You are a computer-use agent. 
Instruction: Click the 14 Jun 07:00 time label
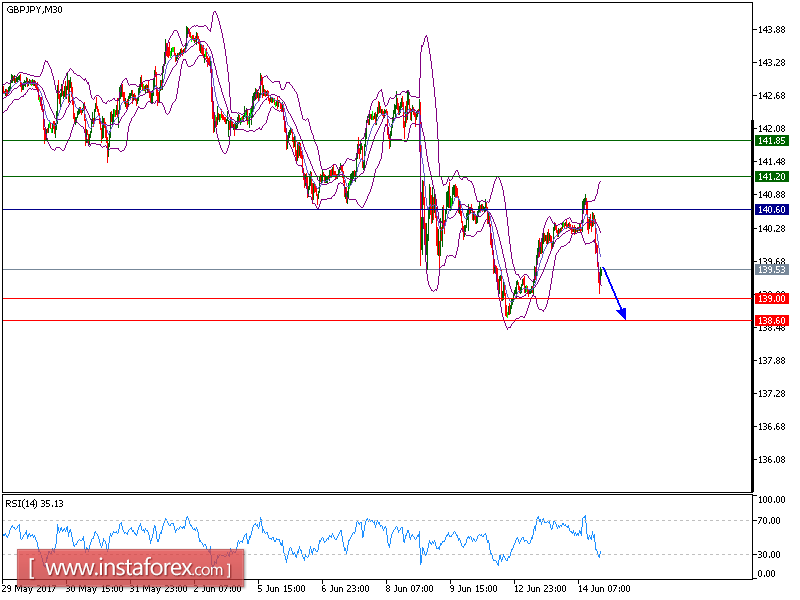[604, 588]
